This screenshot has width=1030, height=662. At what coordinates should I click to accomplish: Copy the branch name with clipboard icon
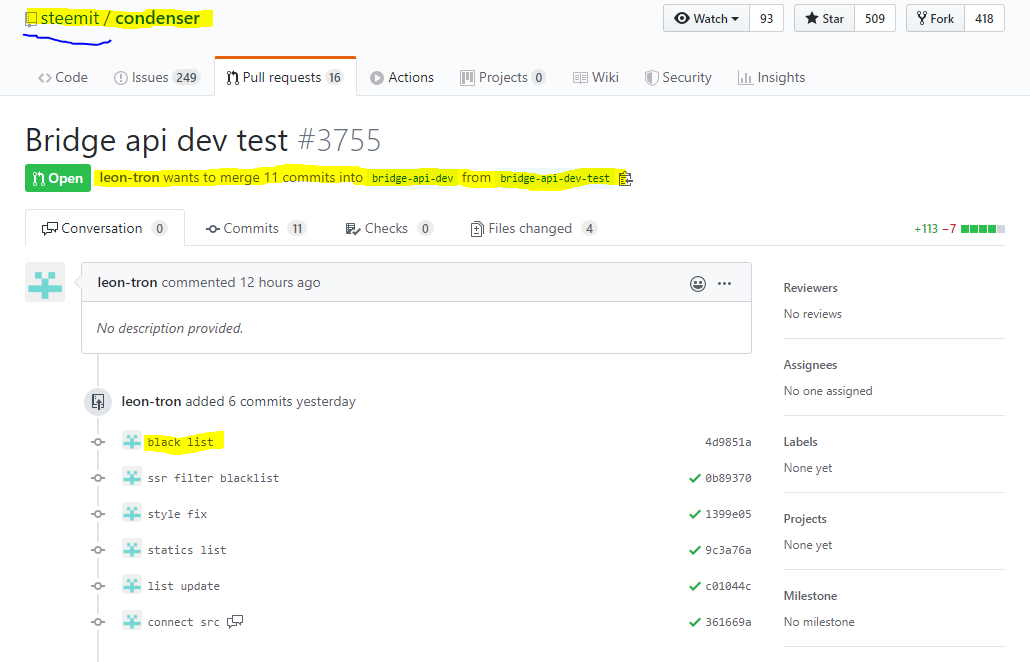[625, 179]
